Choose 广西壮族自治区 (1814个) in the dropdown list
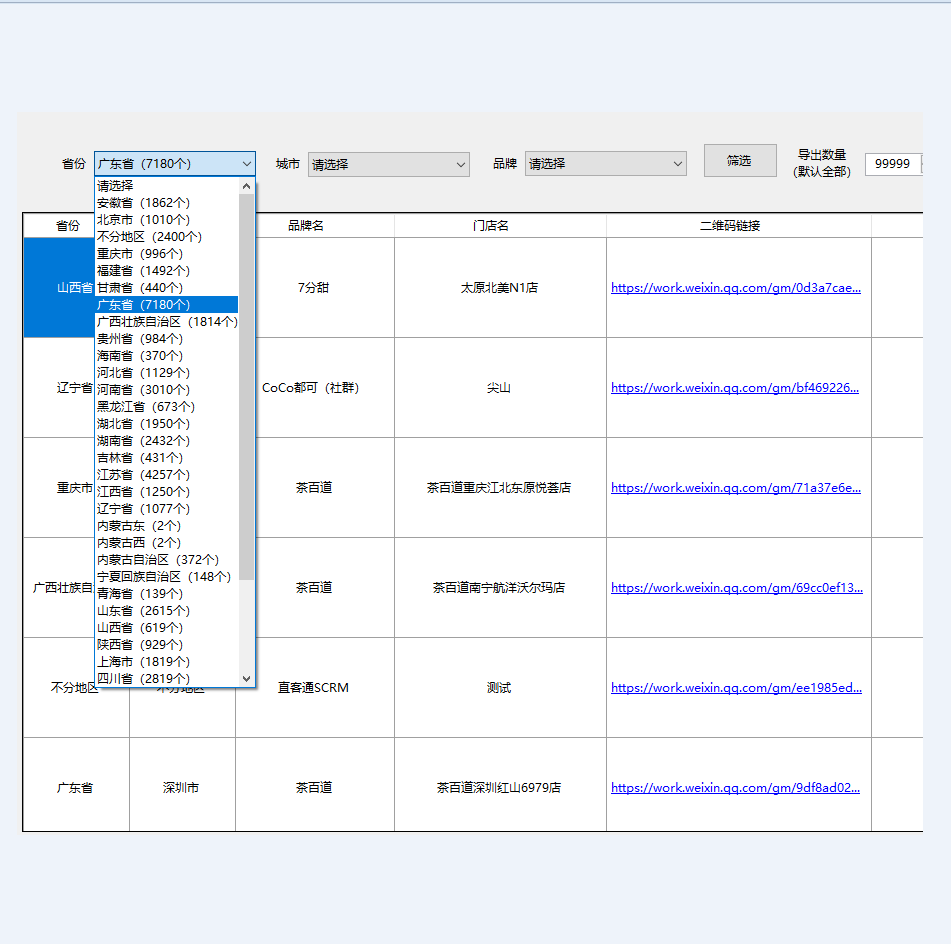951x950 pixels. [x=166, y=322]
